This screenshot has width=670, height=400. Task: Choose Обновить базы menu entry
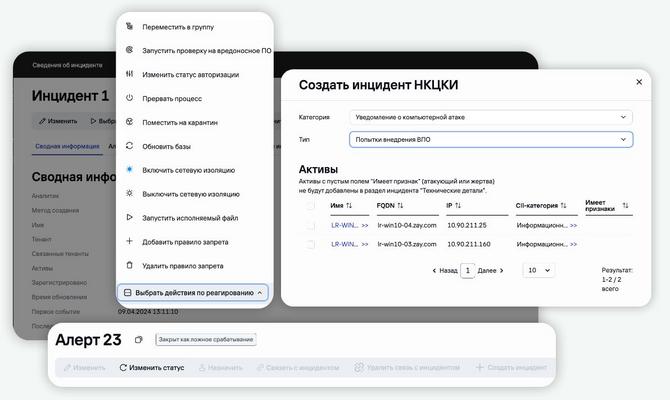point(166,146)
